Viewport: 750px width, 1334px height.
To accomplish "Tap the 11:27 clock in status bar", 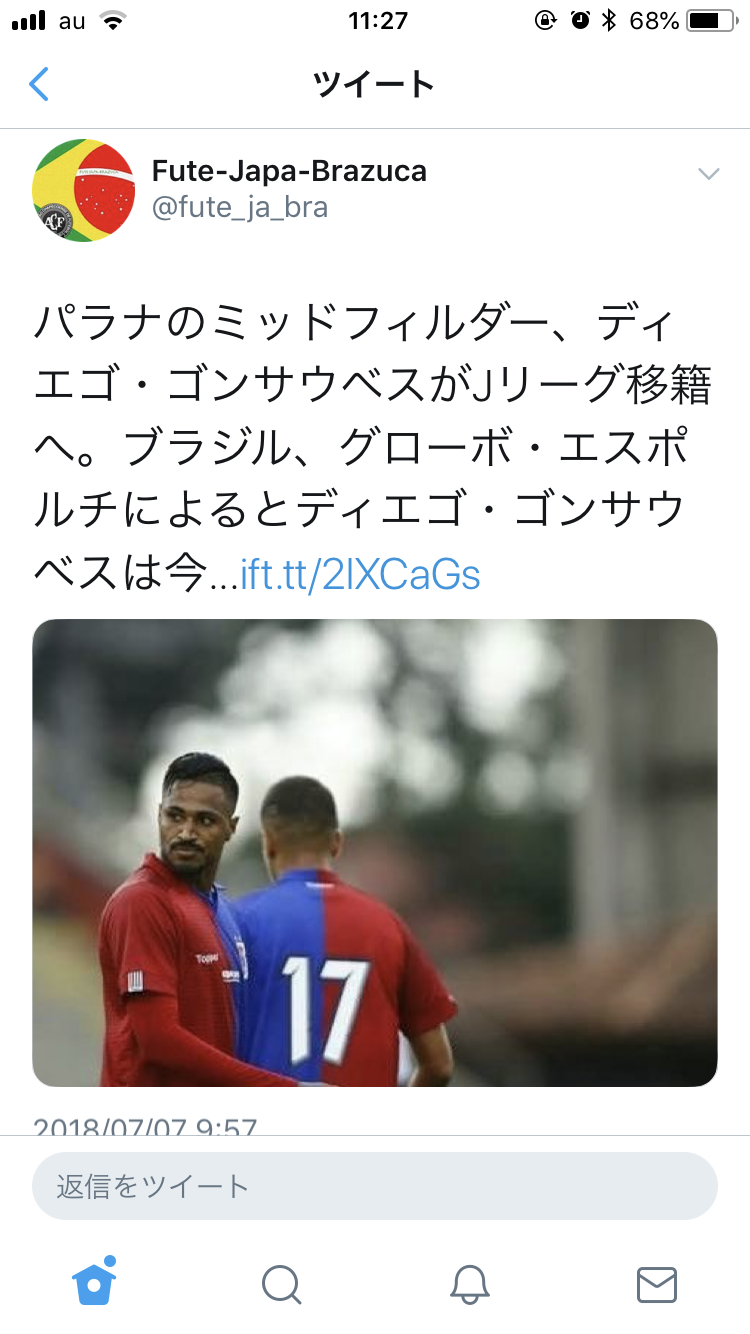I will pos(378,21).
